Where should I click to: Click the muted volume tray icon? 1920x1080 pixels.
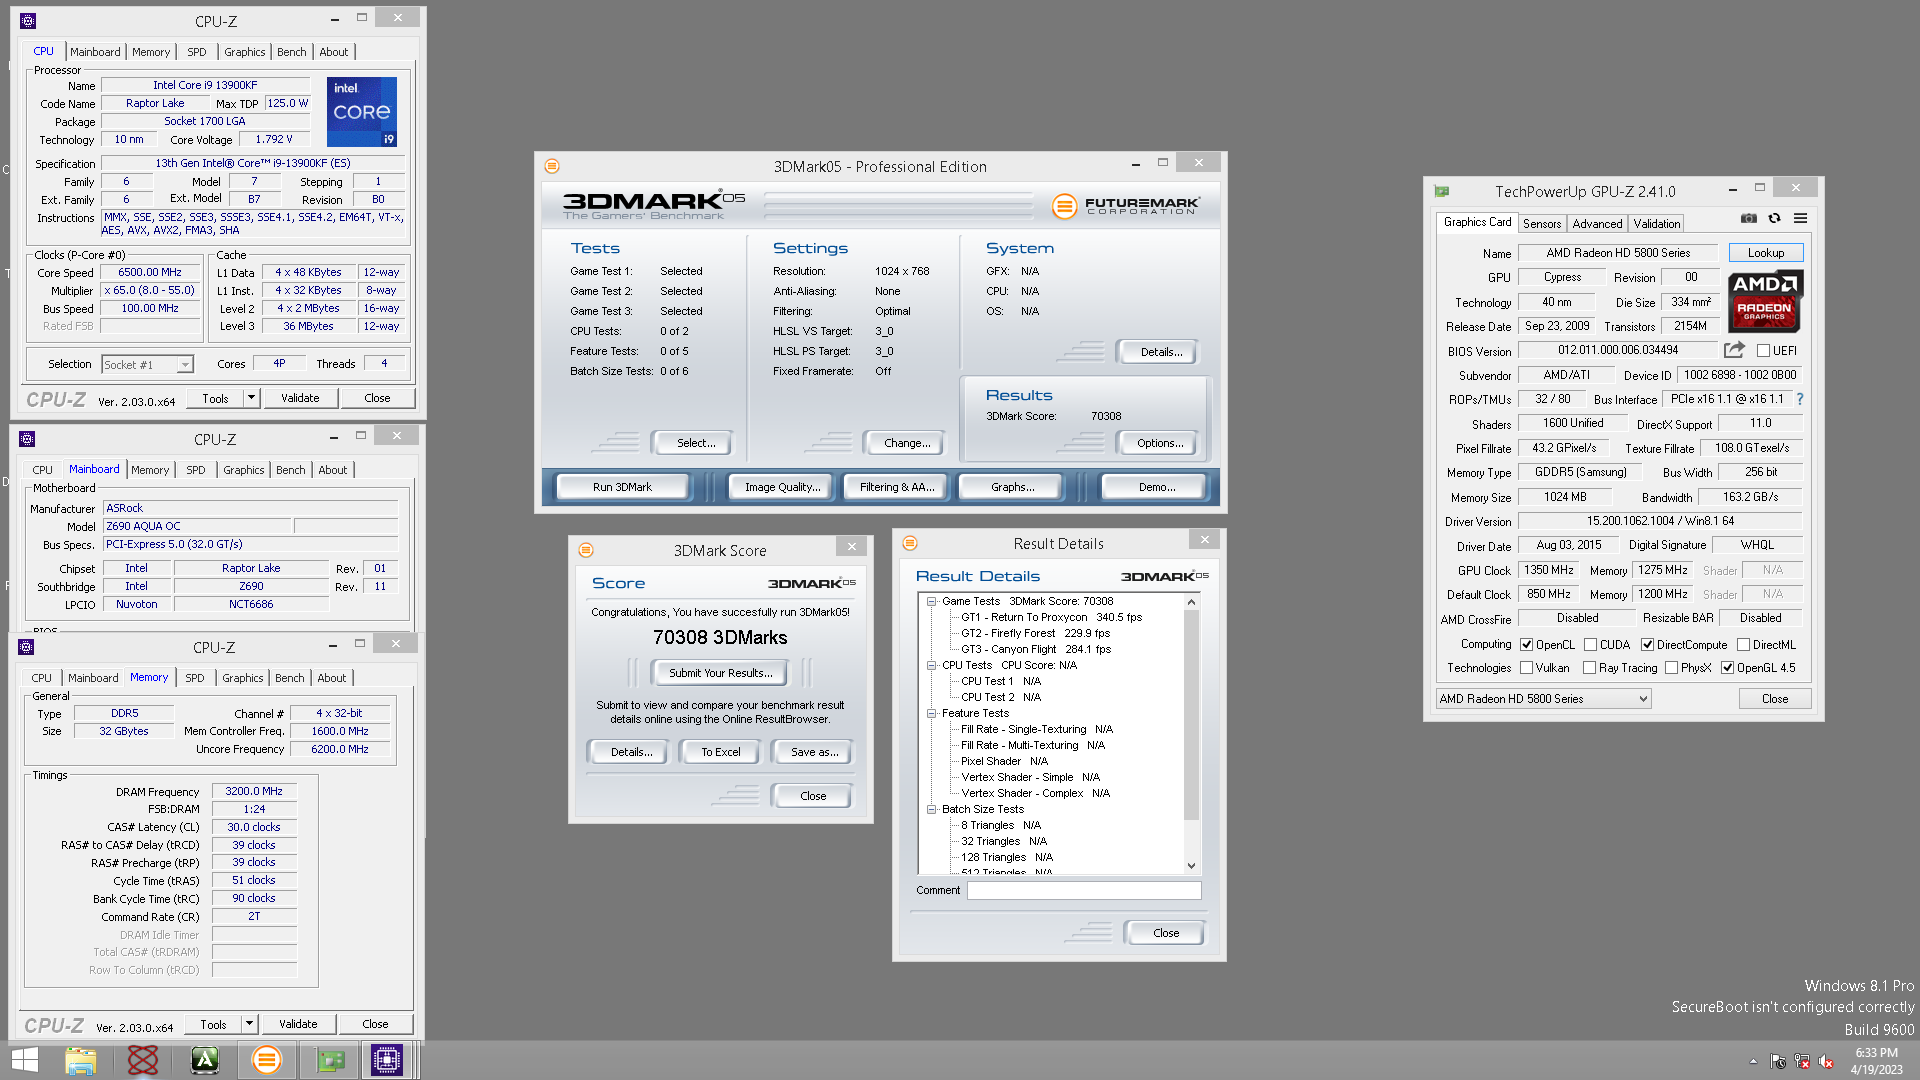(1827, 1061)
